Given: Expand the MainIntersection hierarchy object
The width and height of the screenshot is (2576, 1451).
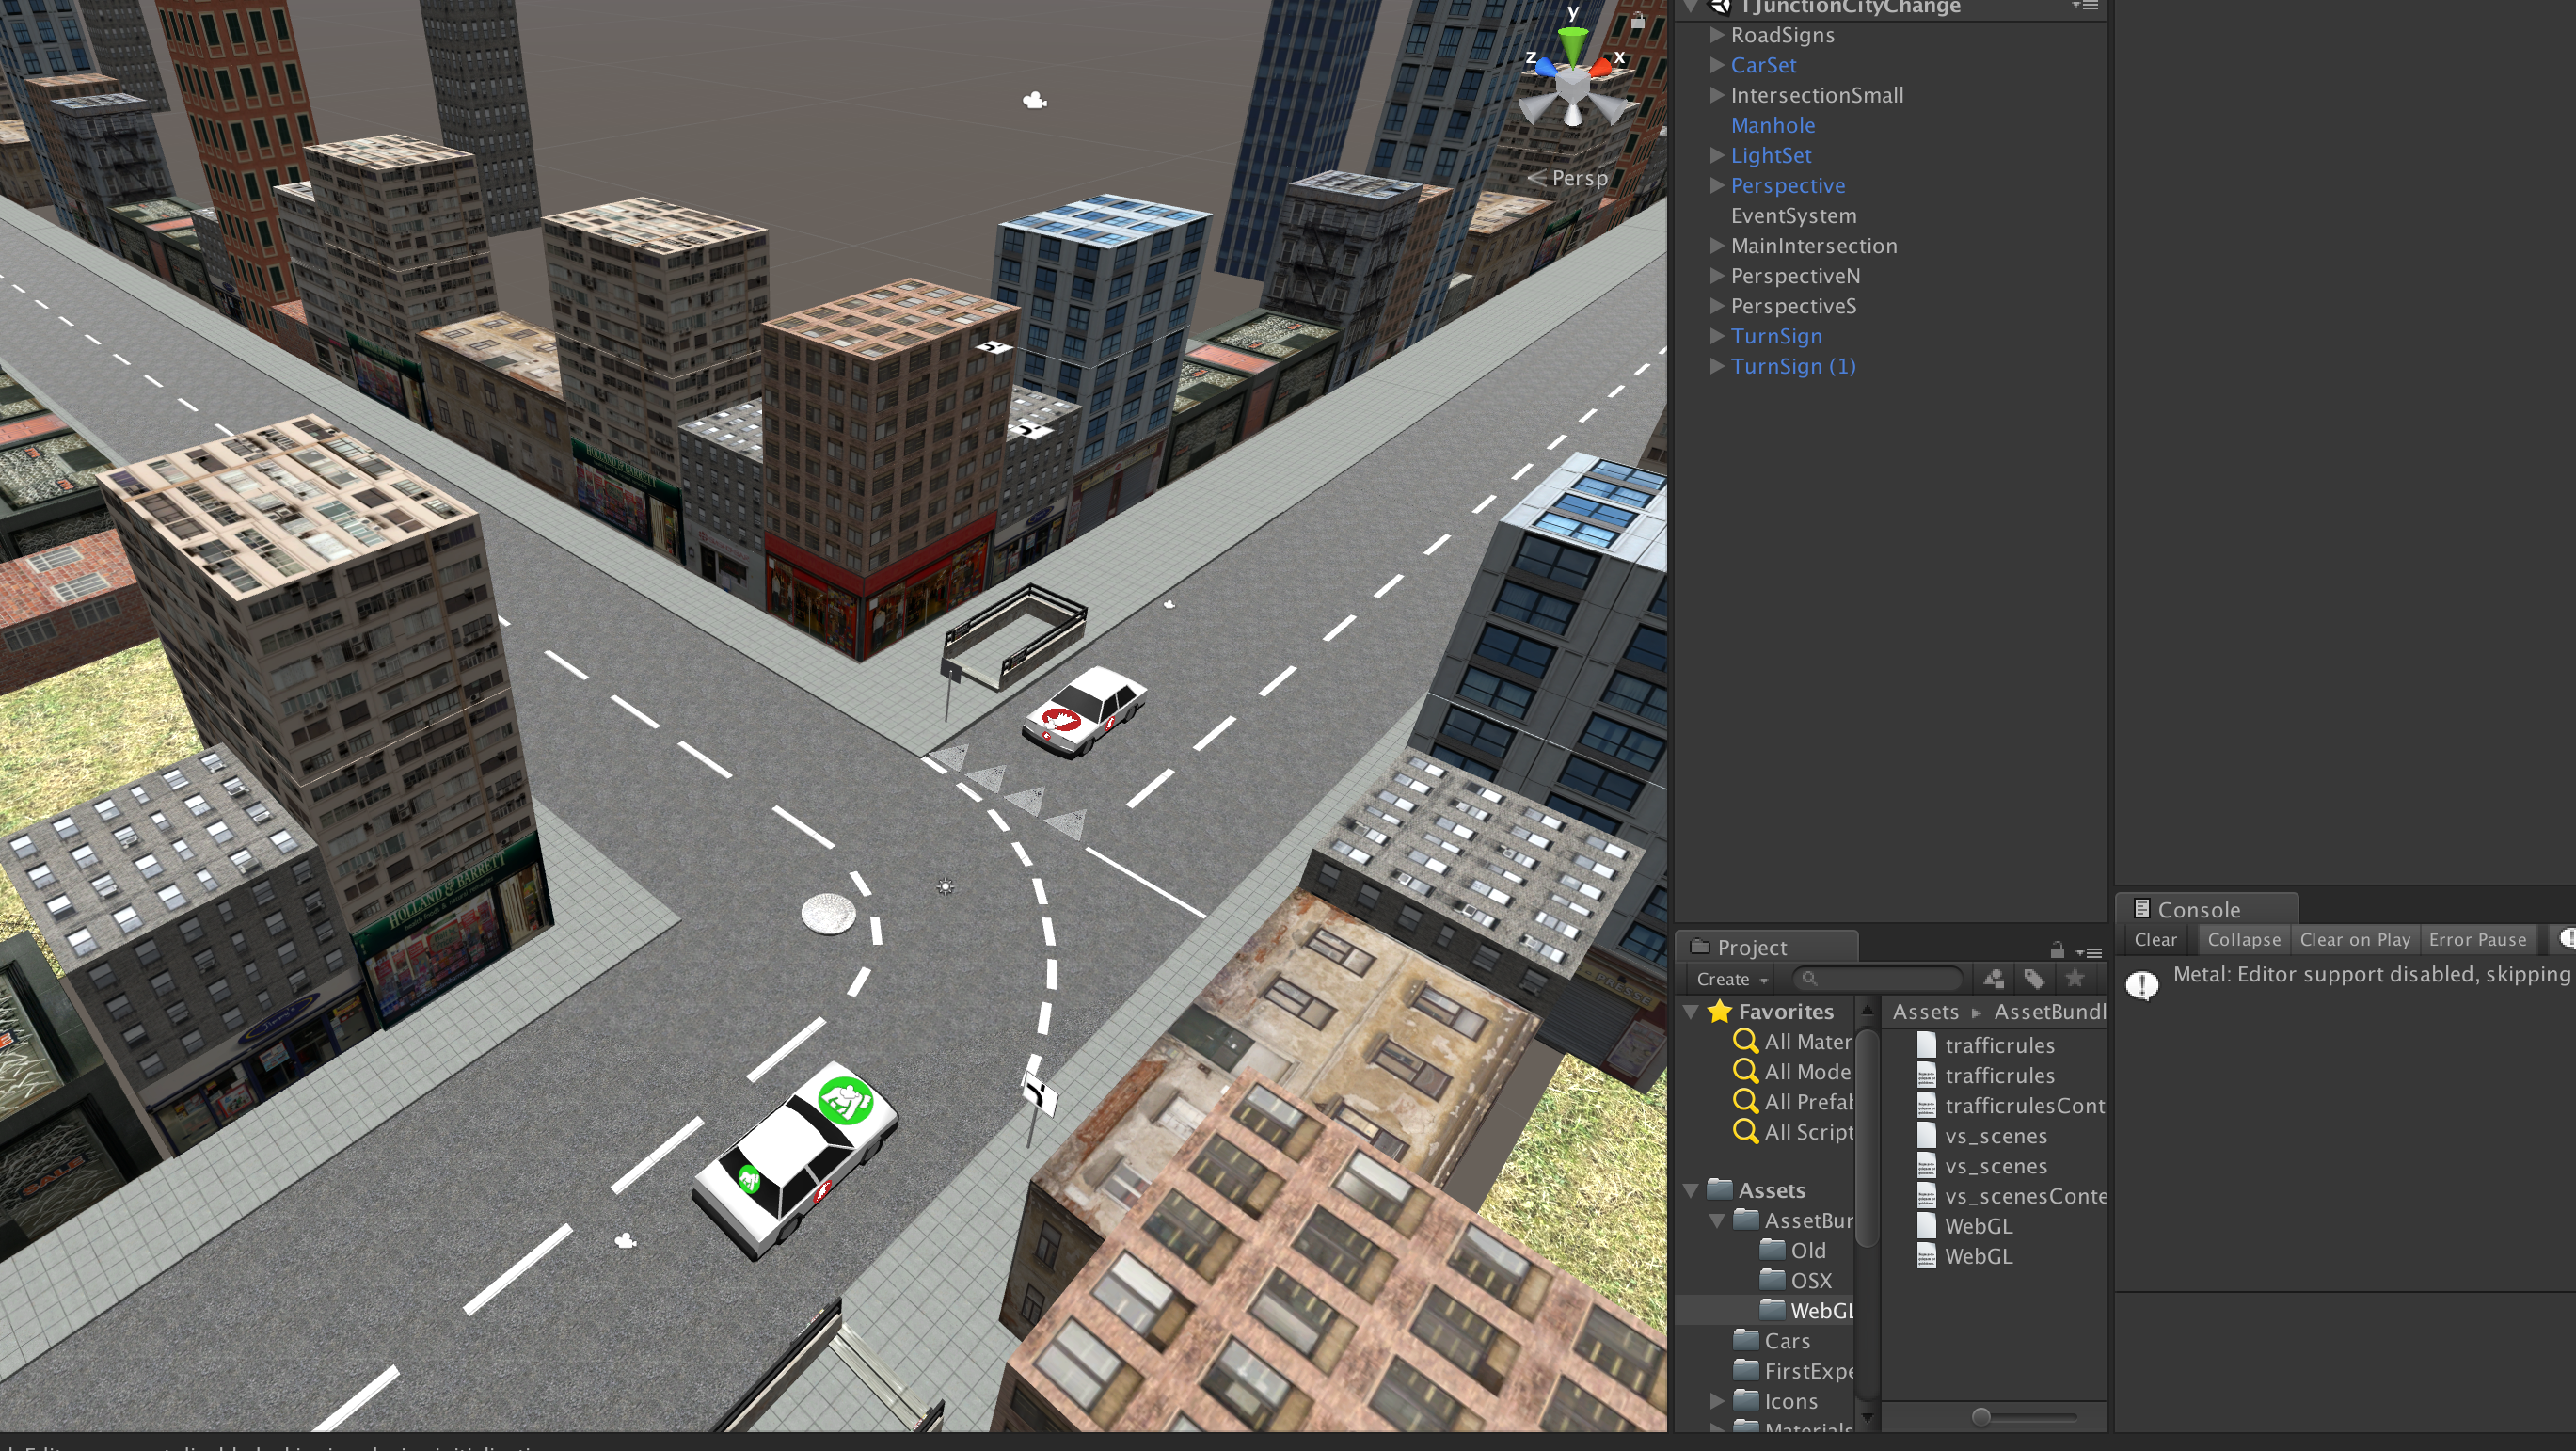Looking at the screenshot, I should pos(1716,245).
